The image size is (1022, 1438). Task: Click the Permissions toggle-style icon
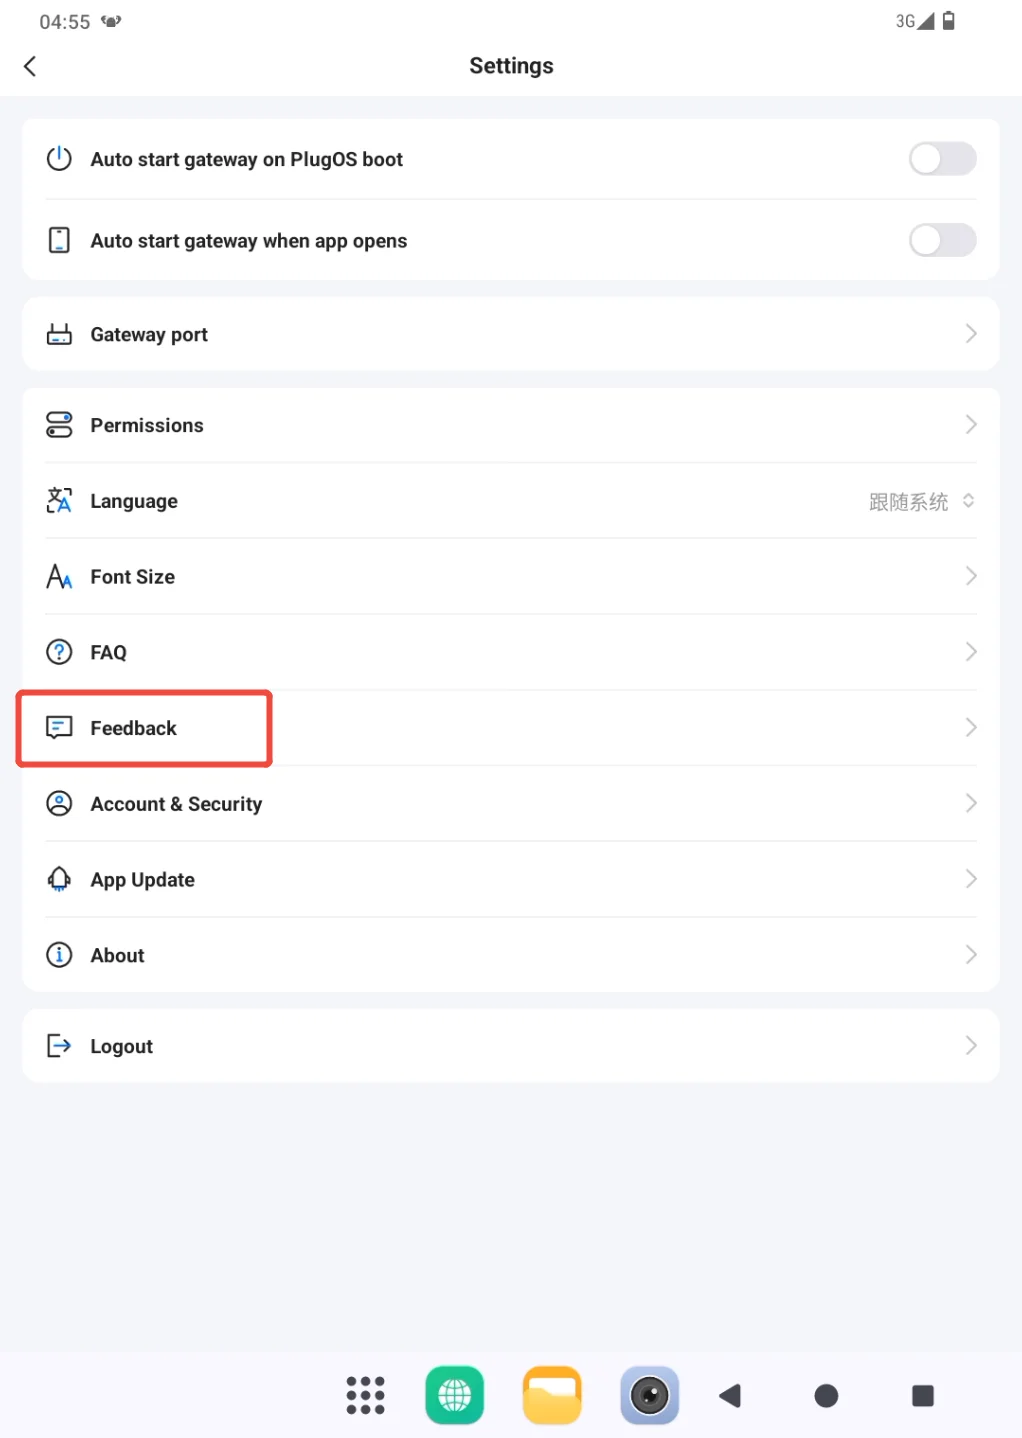click(59, 425)
